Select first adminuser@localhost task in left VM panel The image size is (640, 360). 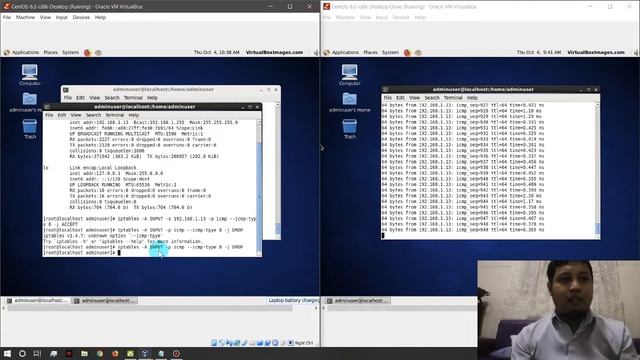tap(37, 300)
